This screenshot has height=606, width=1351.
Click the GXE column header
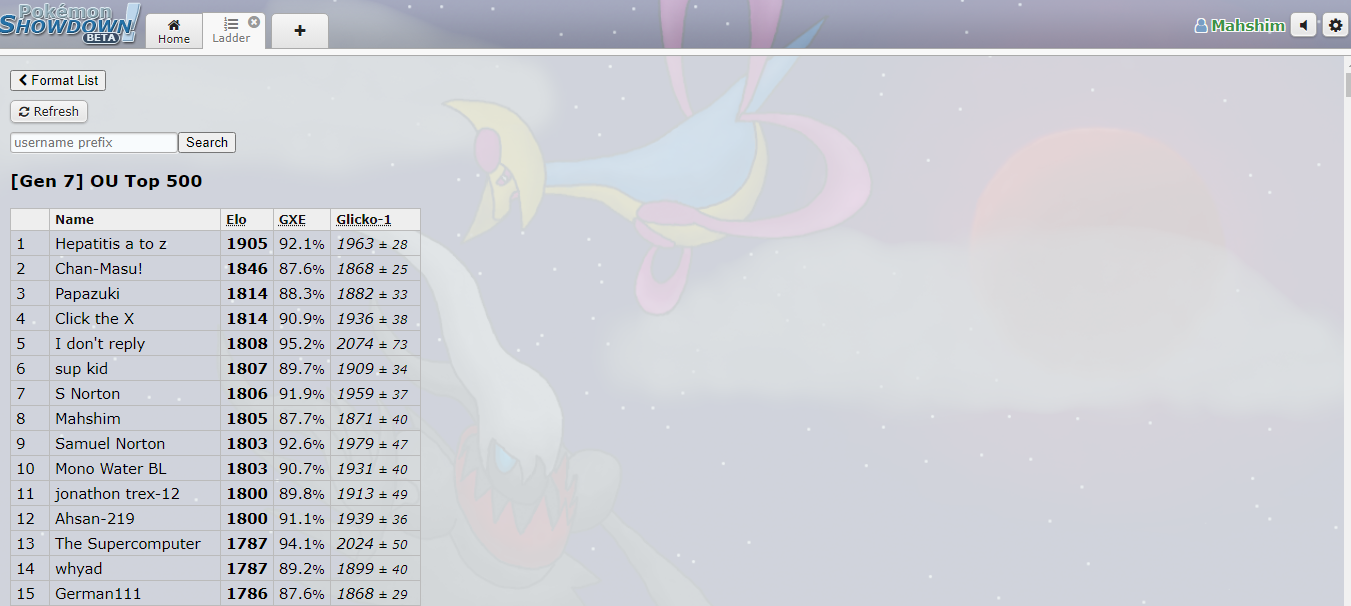click(292, 219)
